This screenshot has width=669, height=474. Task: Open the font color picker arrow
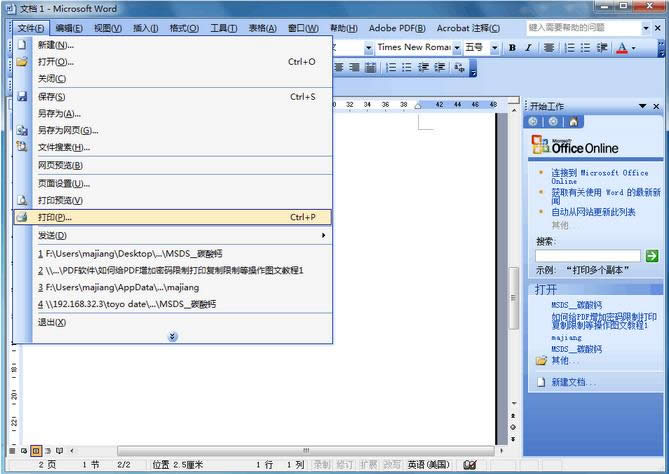coord(635,47)
